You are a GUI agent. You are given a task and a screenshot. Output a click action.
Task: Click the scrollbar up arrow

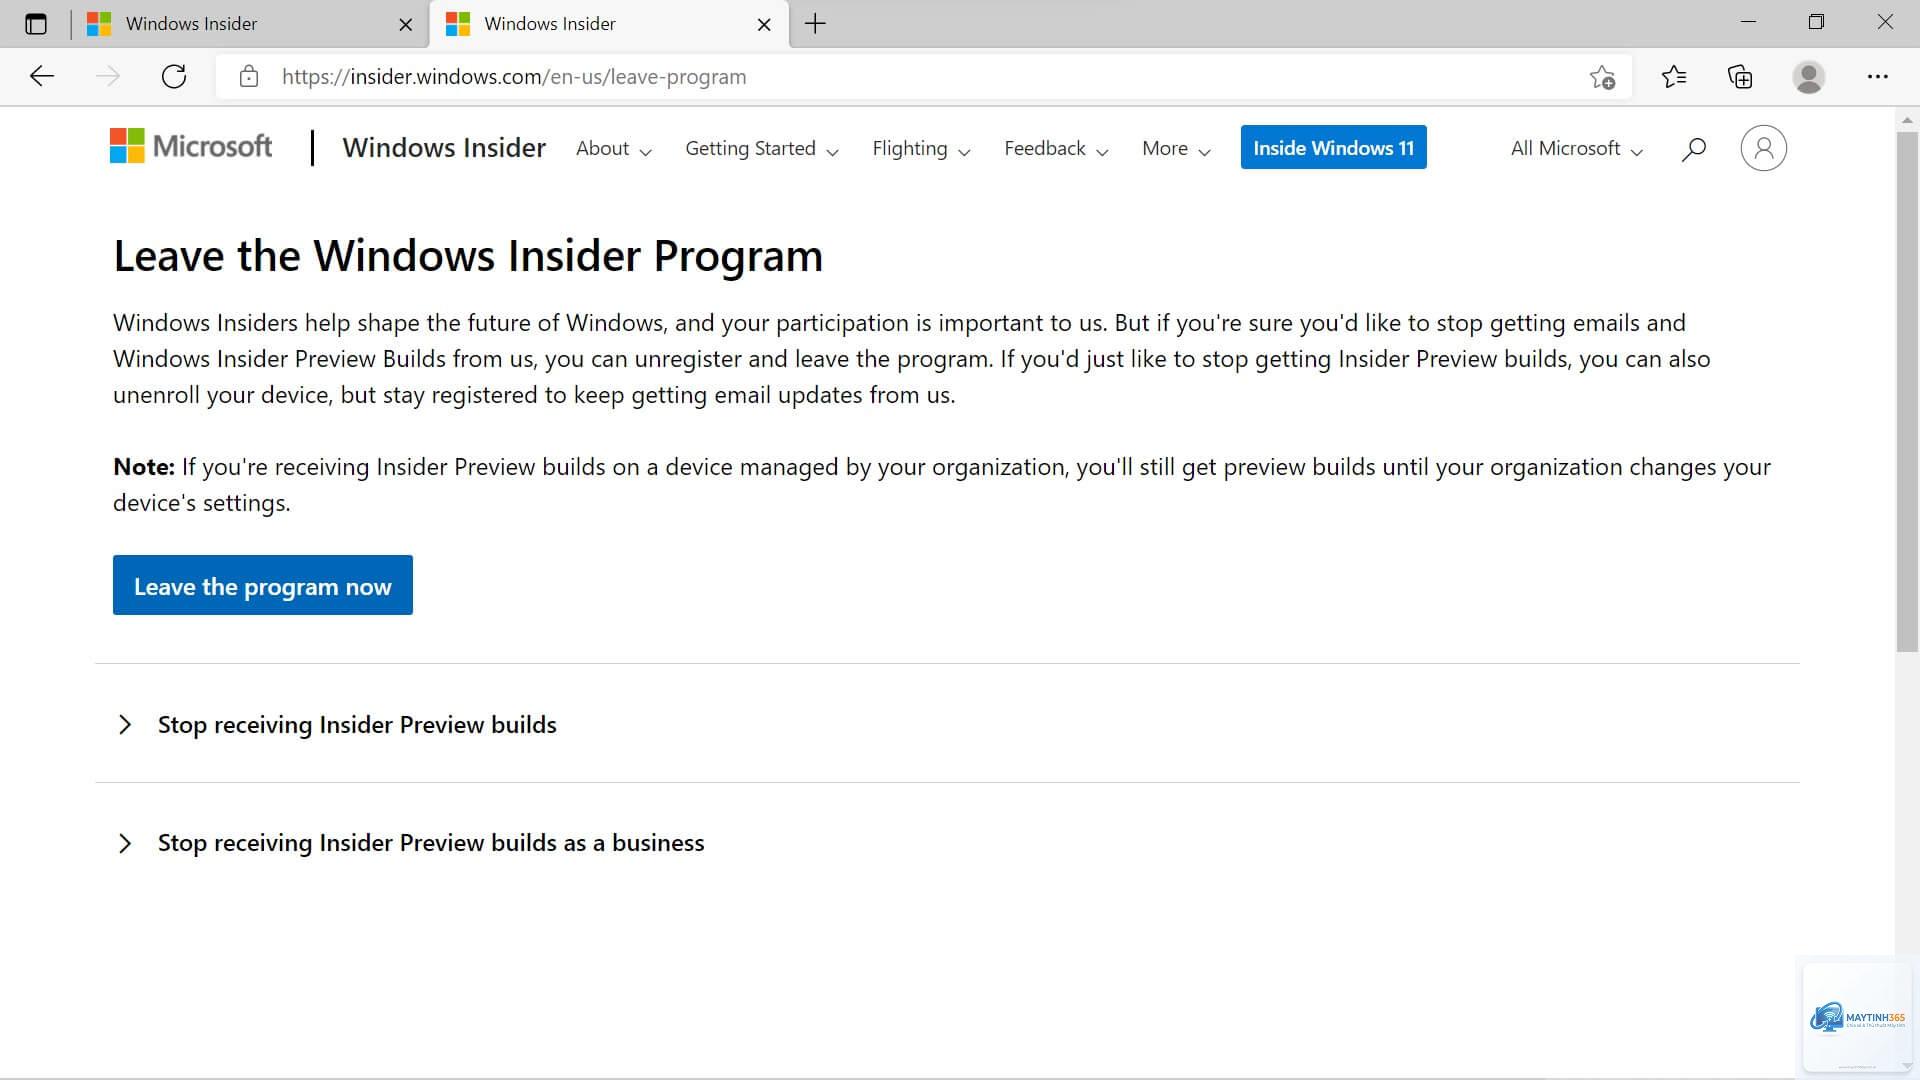(x=1907, y=120)
